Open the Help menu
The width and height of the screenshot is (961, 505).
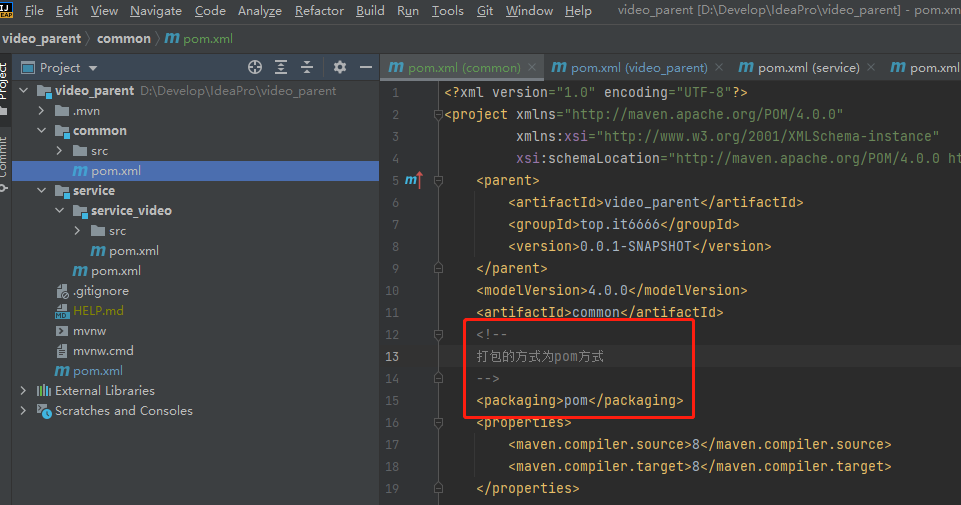pyautogui.click(x=578, y=10)
